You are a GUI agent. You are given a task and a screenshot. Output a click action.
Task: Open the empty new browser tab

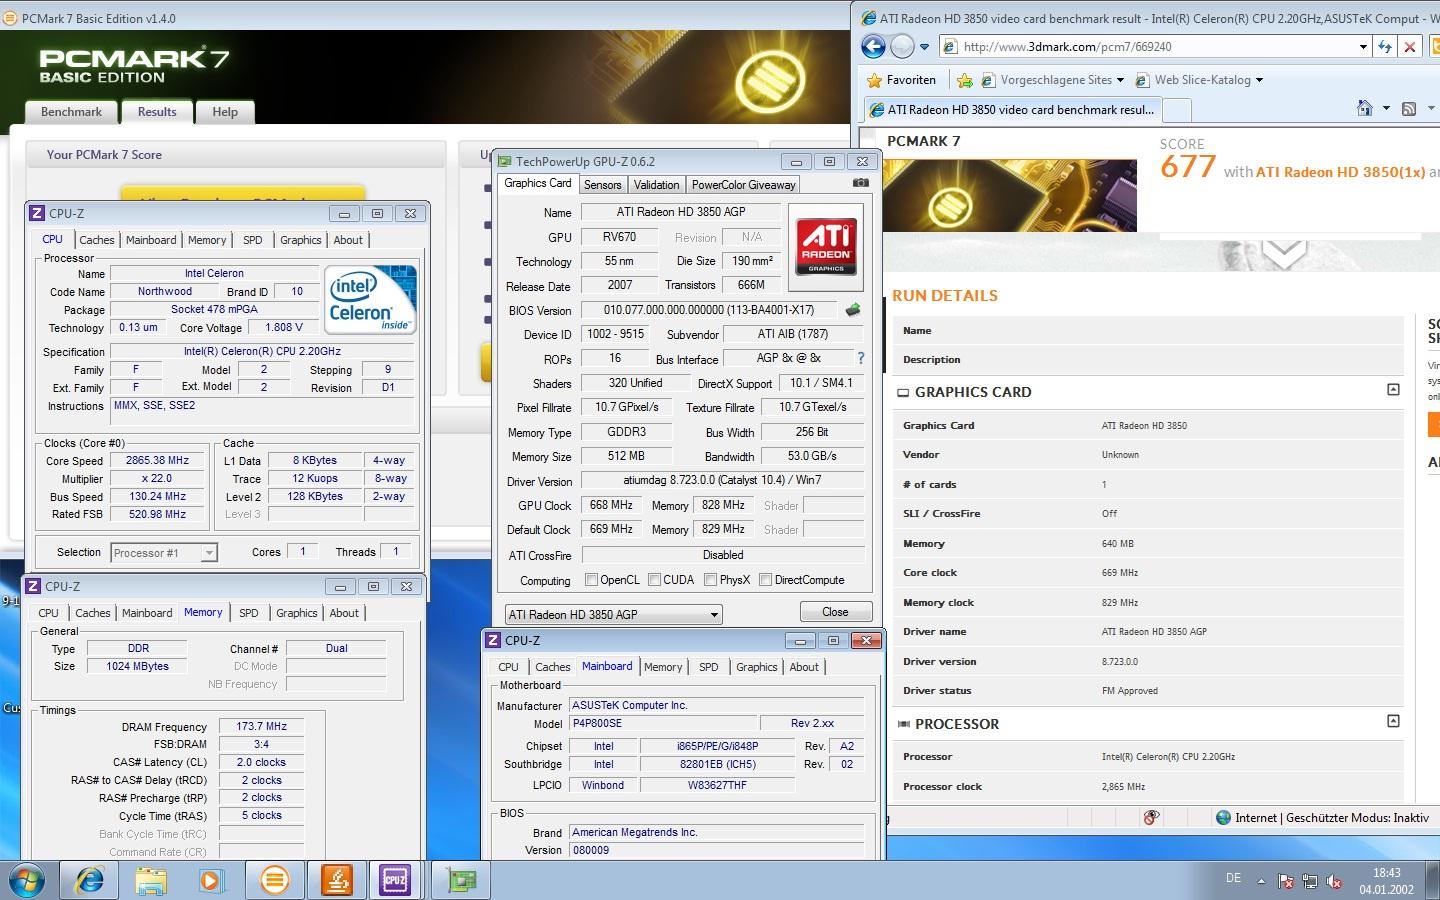(x=1178, y=110)
